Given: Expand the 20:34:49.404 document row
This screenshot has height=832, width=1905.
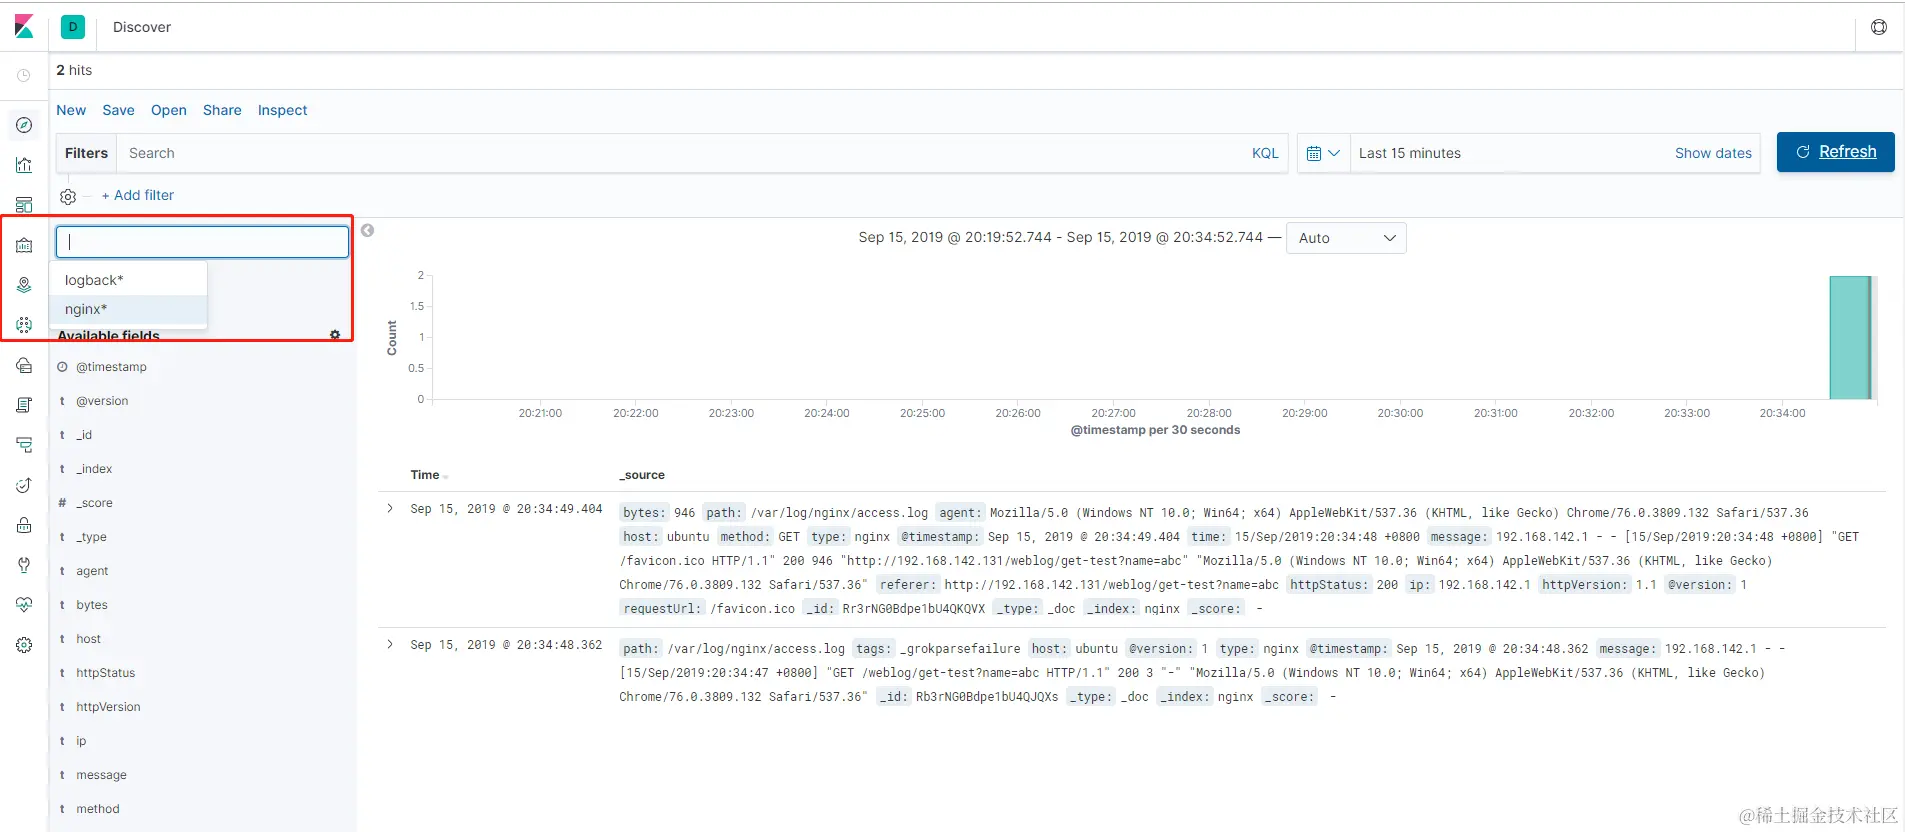Looking at the screenshot, I should pos(390,508).
